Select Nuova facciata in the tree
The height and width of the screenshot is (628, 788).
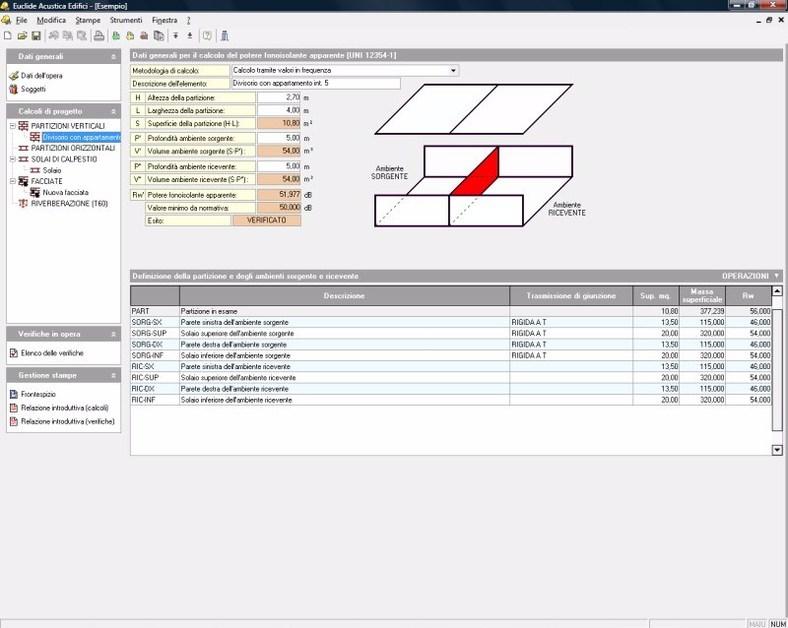[x=66, y=192]
